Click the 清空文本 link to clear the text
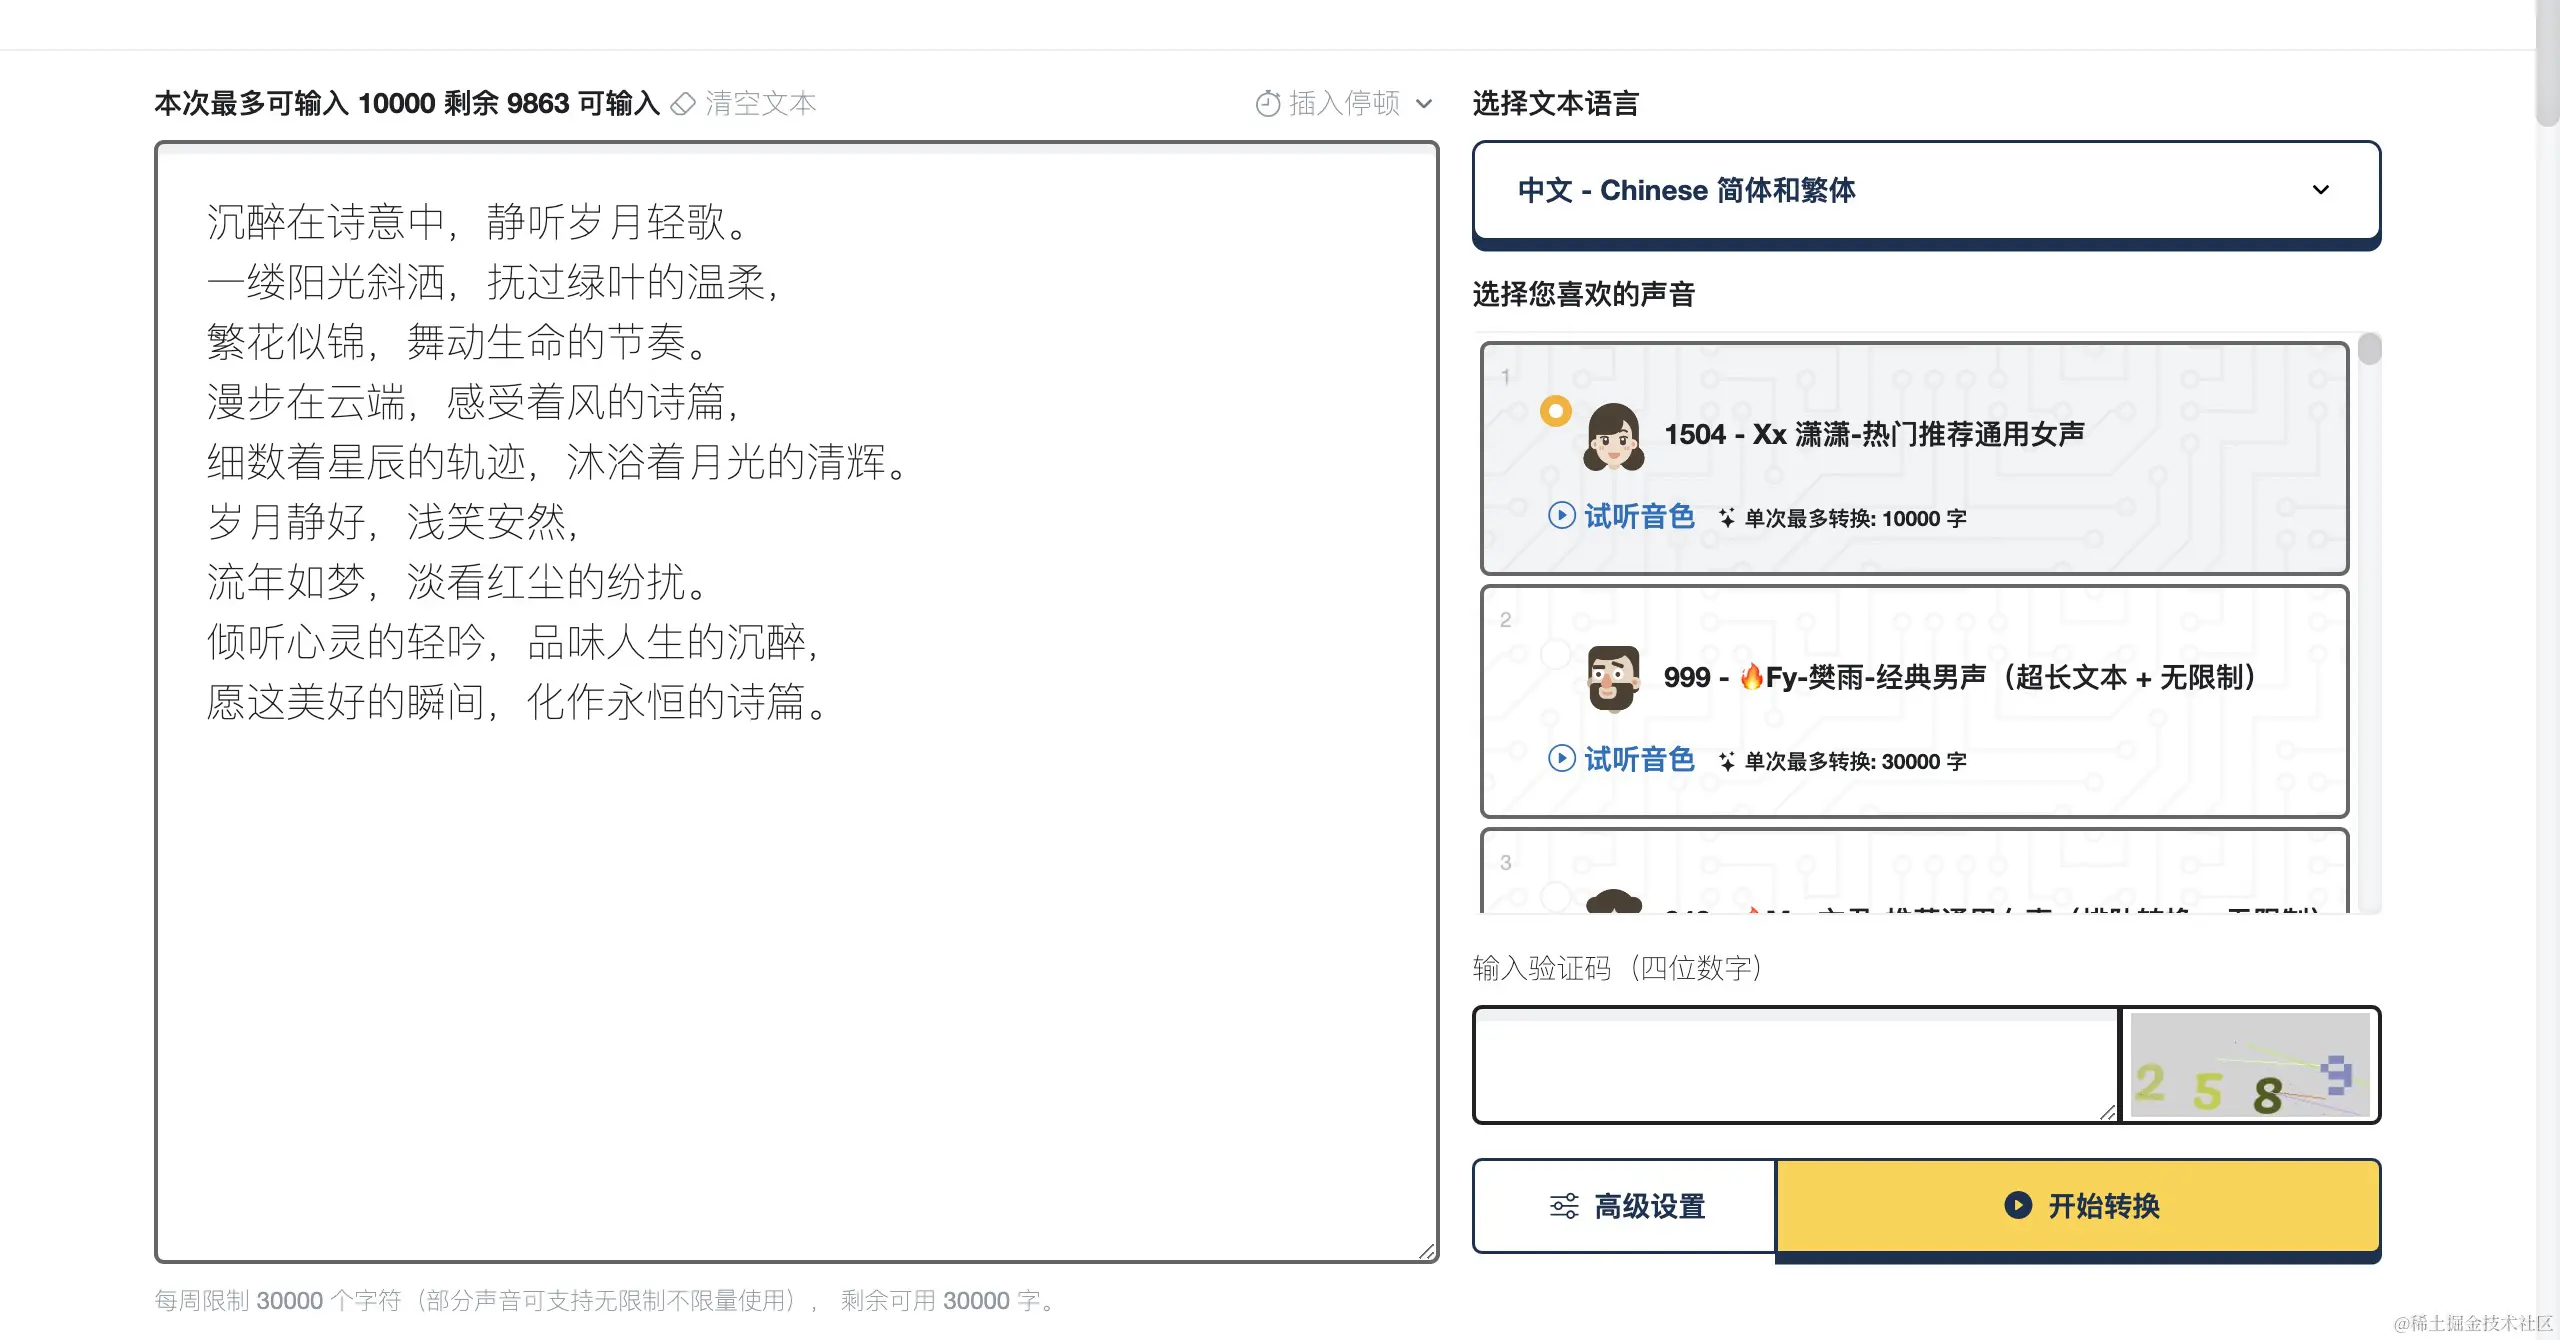This screenshot has height=1340, width=2560. 760,104
